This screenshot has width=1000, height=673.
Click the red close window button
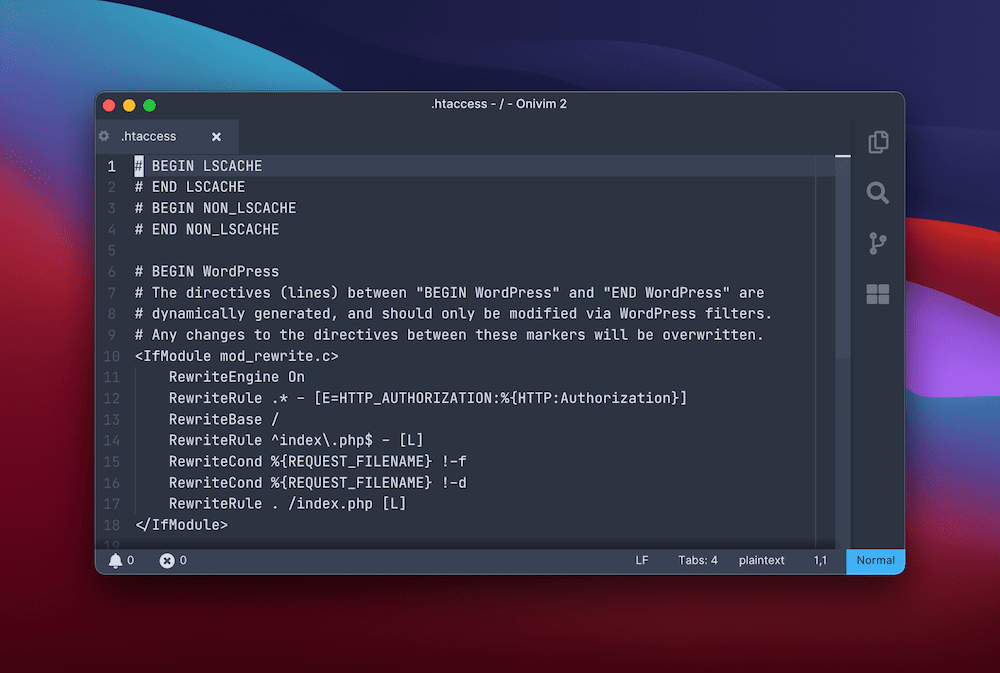(109, 105)
